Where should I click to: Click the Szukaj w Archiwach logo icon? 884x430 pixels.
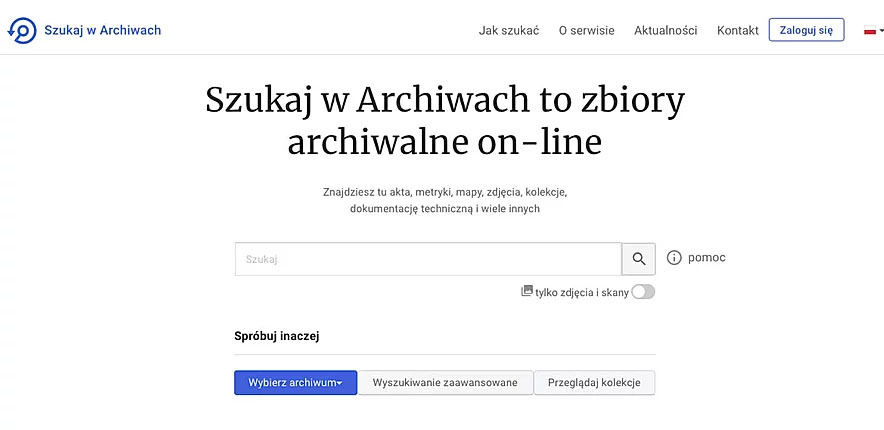coord(21,30)
